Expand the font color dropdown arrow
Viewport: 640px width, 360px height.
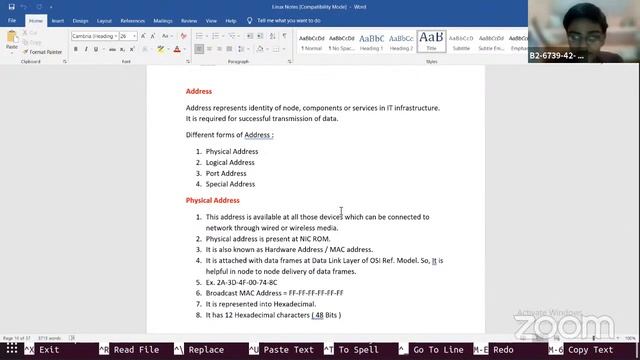(184, 49)
